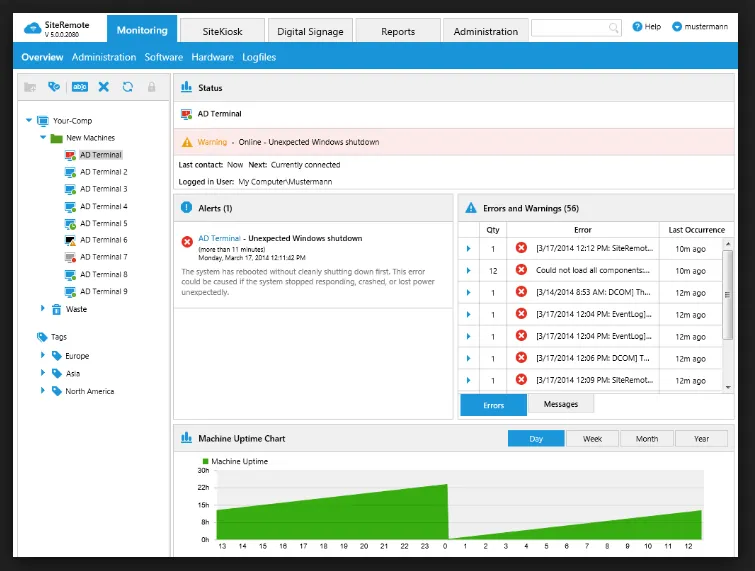Click the Help question mark icon
The width and height of the screenshot is (755, 571).
[x=637, y=26]
